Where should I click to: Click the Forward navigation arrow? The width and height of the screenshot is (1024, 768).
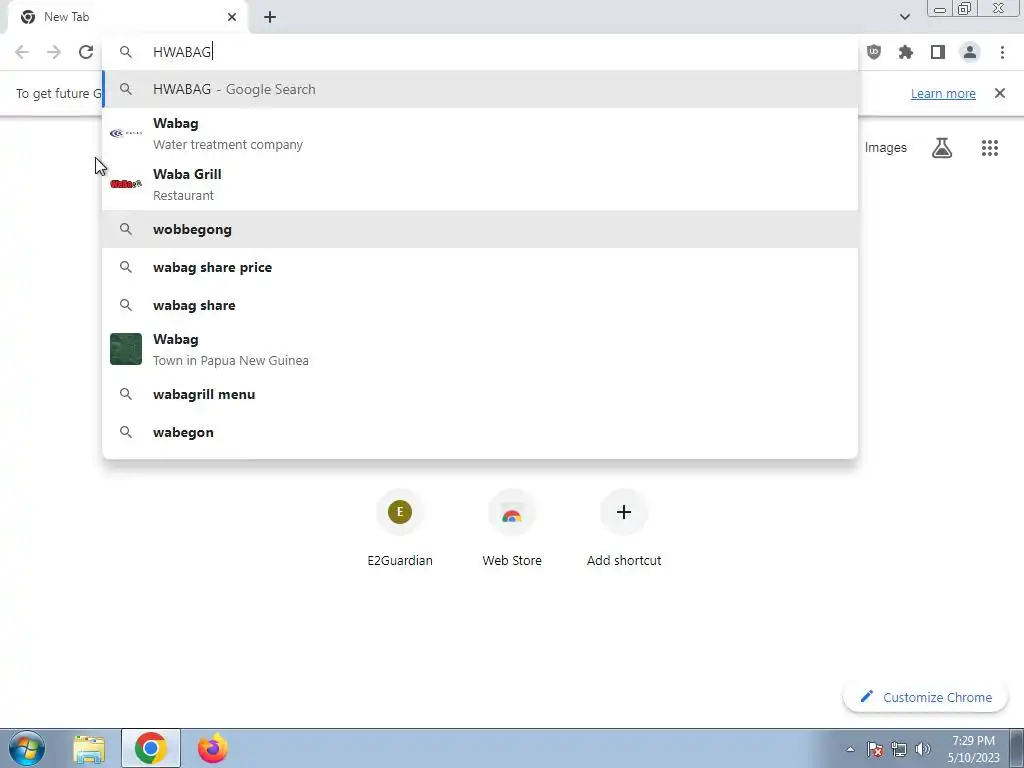click(x=54, y=52)
